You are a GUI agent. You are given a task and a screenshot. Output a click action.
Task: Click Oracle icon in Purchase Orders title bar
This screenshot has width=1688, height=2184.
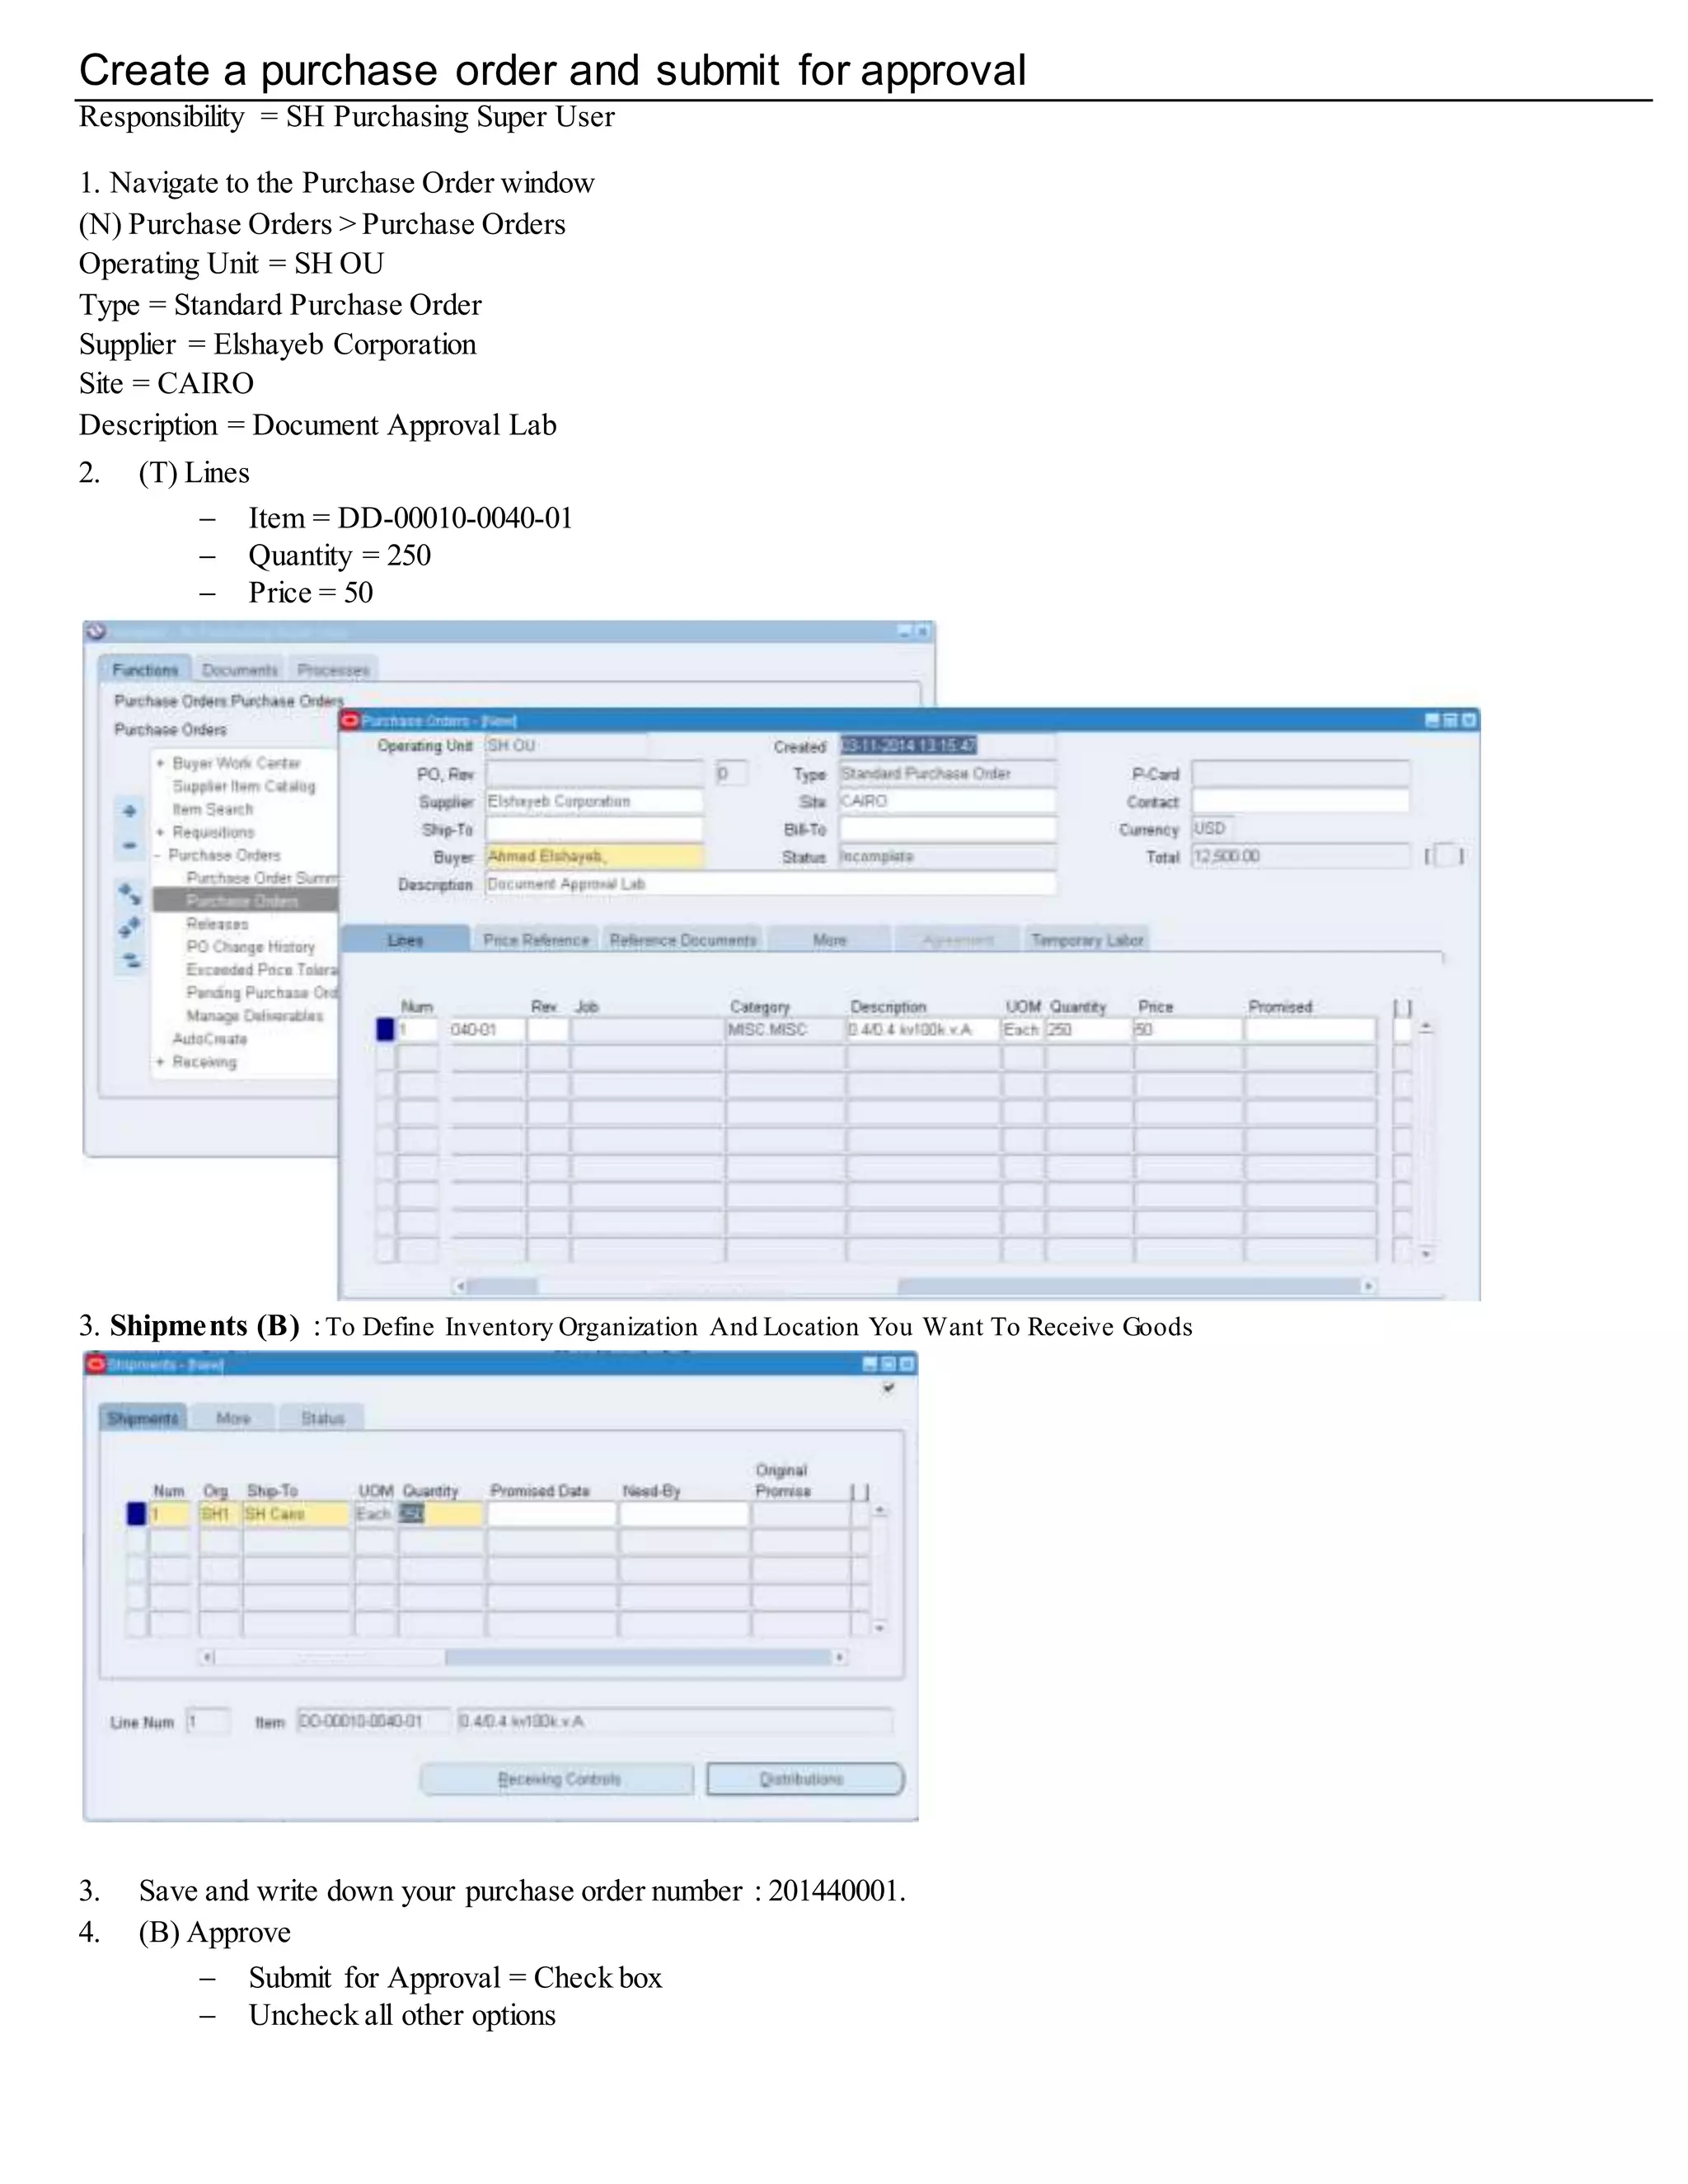pyautogui.click(x=350, y=721)
